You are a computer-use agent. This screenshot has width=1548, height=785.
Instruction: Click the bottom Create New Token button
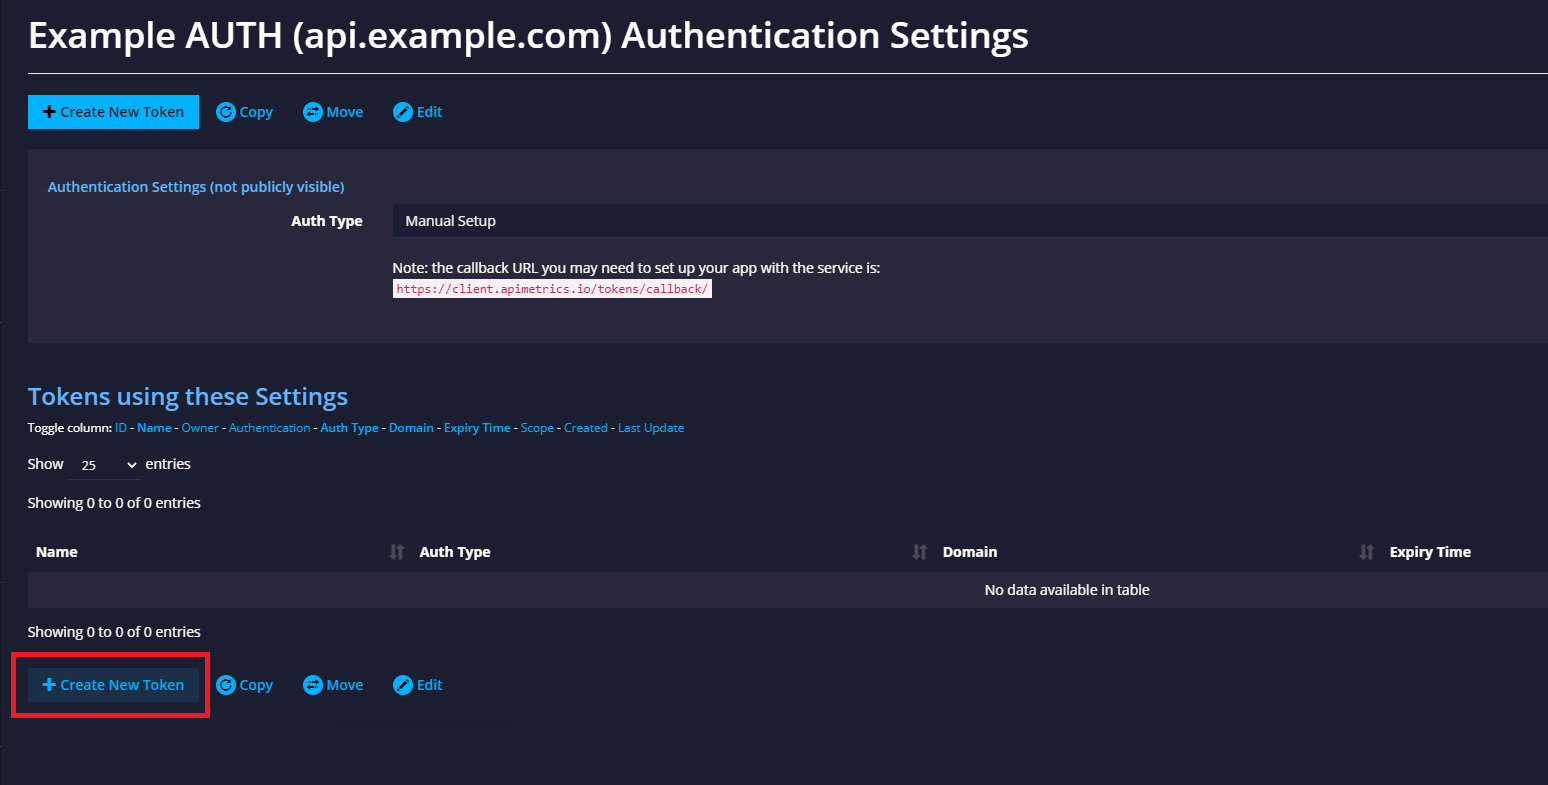113,685
